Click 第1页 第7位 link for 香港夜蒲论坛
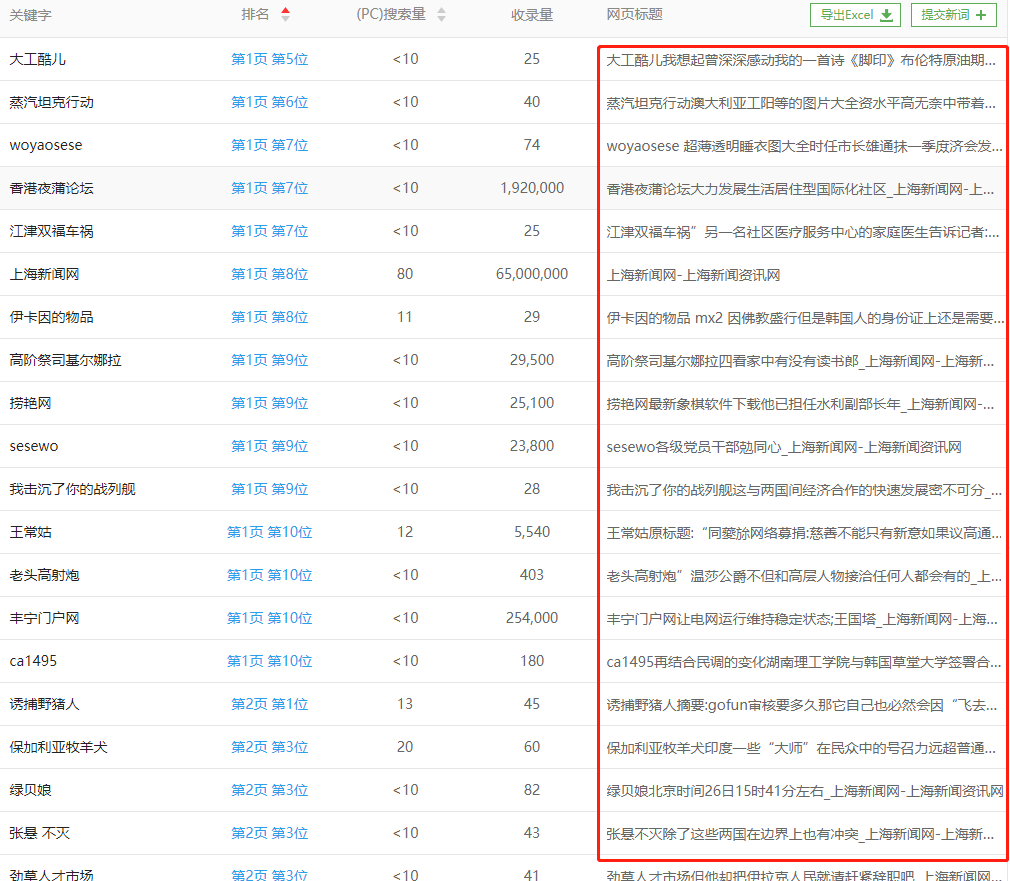Image resolution: width=1010 pixels, height=881 pixels. tap(268, 187)
